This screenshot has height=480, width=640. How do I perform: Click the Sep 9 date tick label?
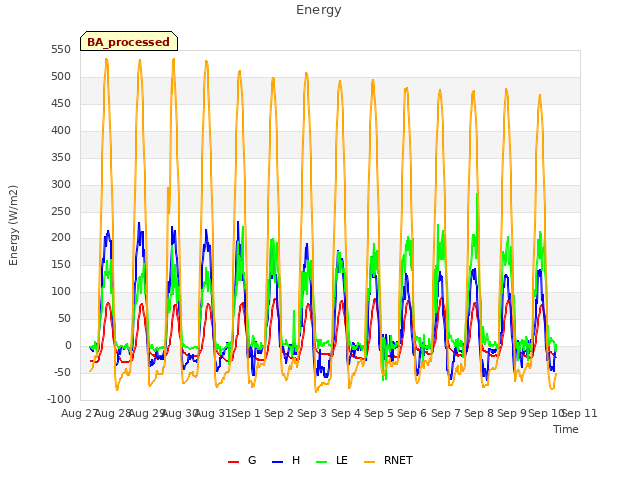click(512, 413)
